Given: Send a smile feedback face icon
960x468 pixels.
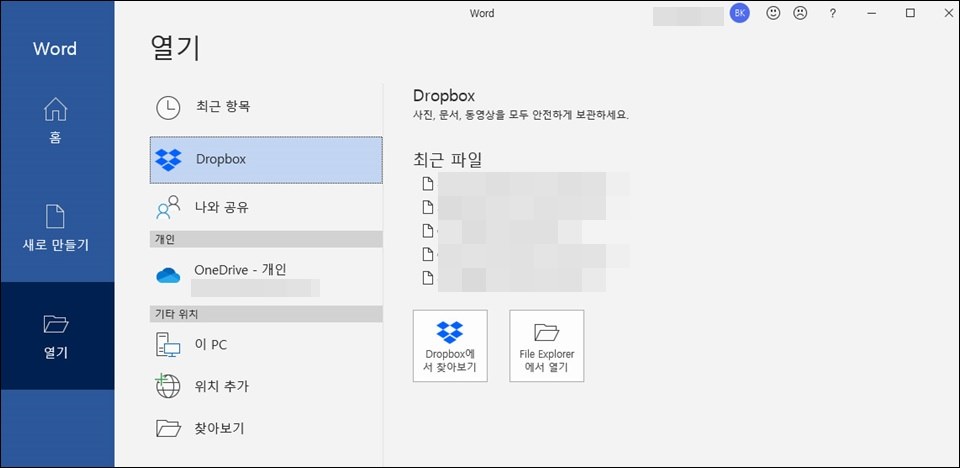Looking at the screenshot, I should pyautogui.click(x=773, y=13).
